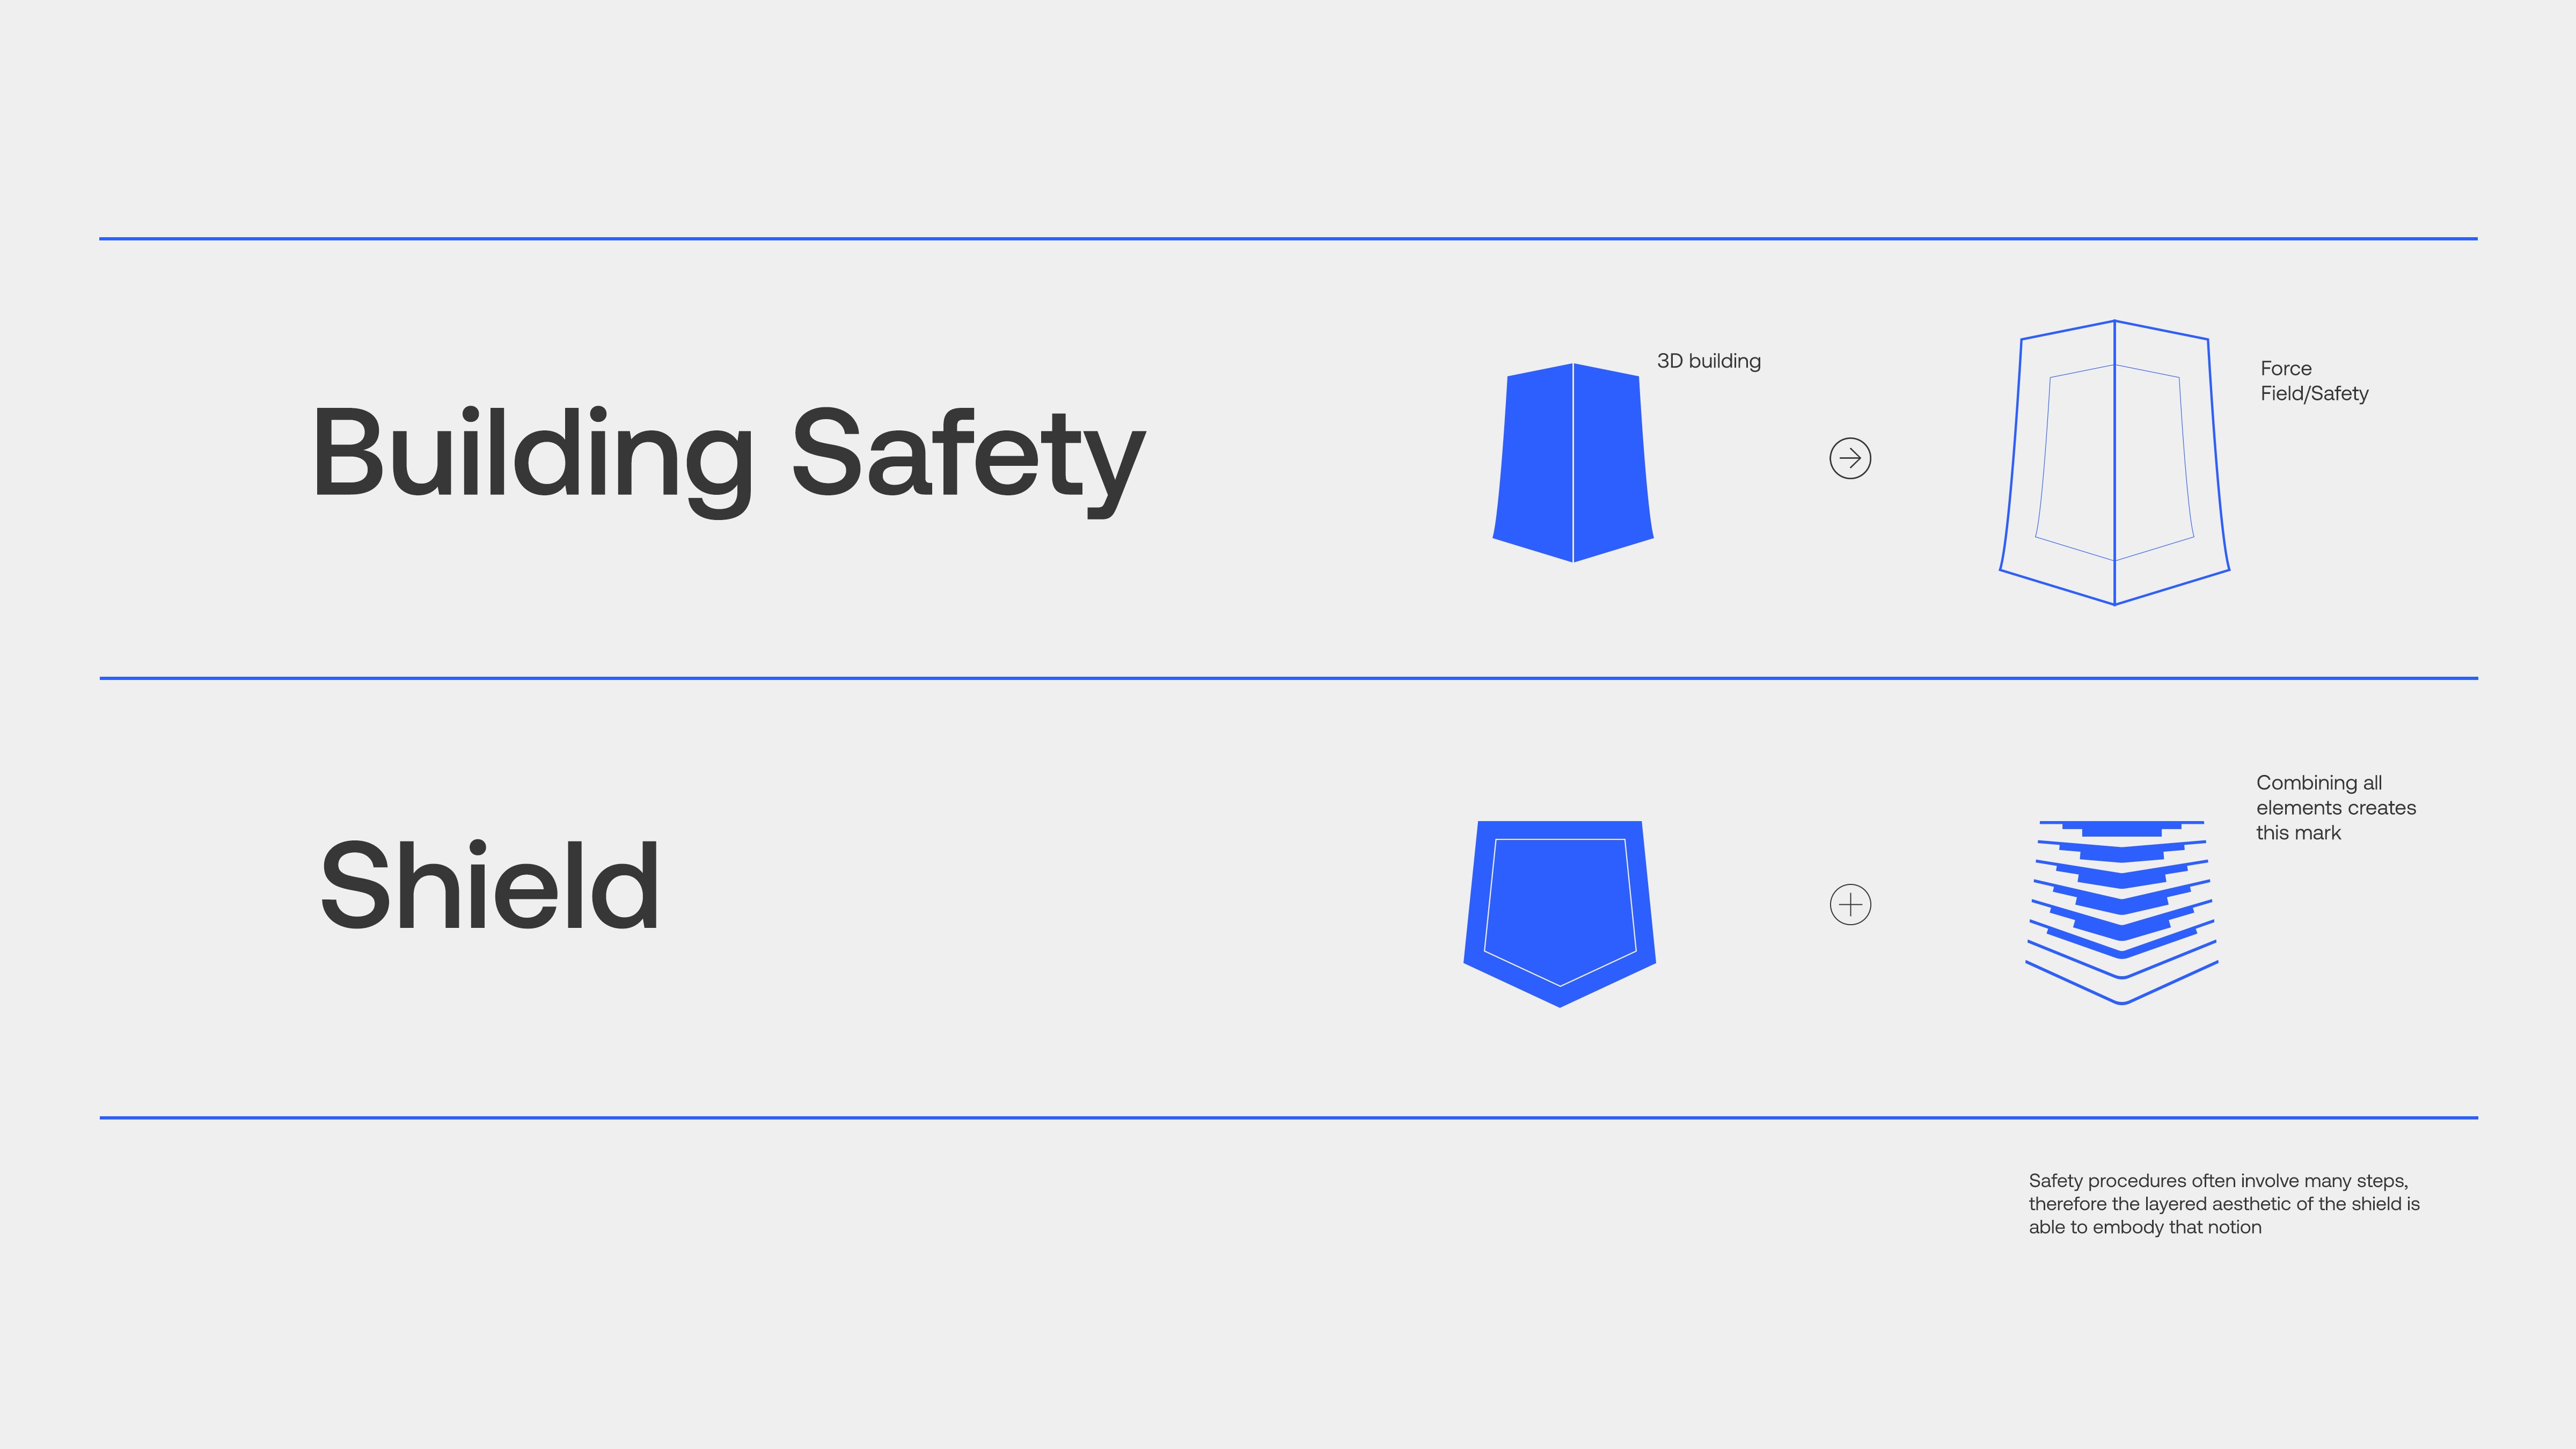This screenshot has width=2576, height=1449.
Task: Click the solid blue shield shape
Action: point(1560,913)
